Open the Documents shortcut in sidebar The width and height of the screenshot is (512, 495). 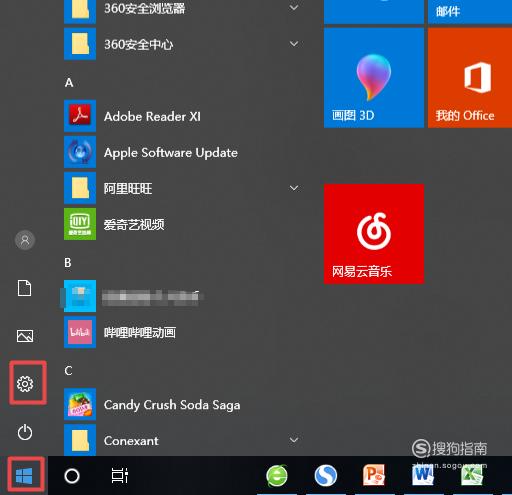25,288
